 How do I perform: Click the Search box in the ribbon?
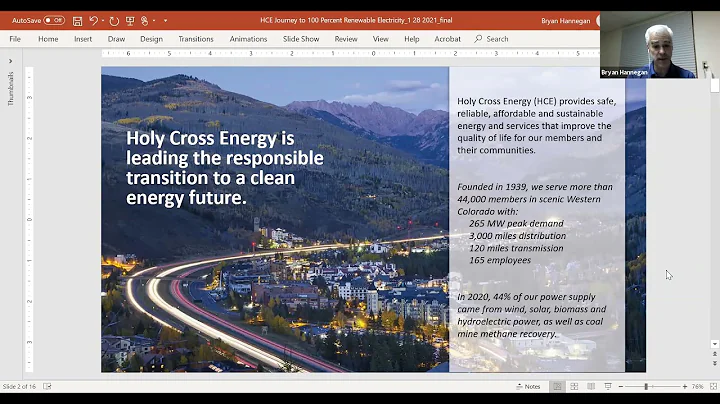tap(492, 39)
